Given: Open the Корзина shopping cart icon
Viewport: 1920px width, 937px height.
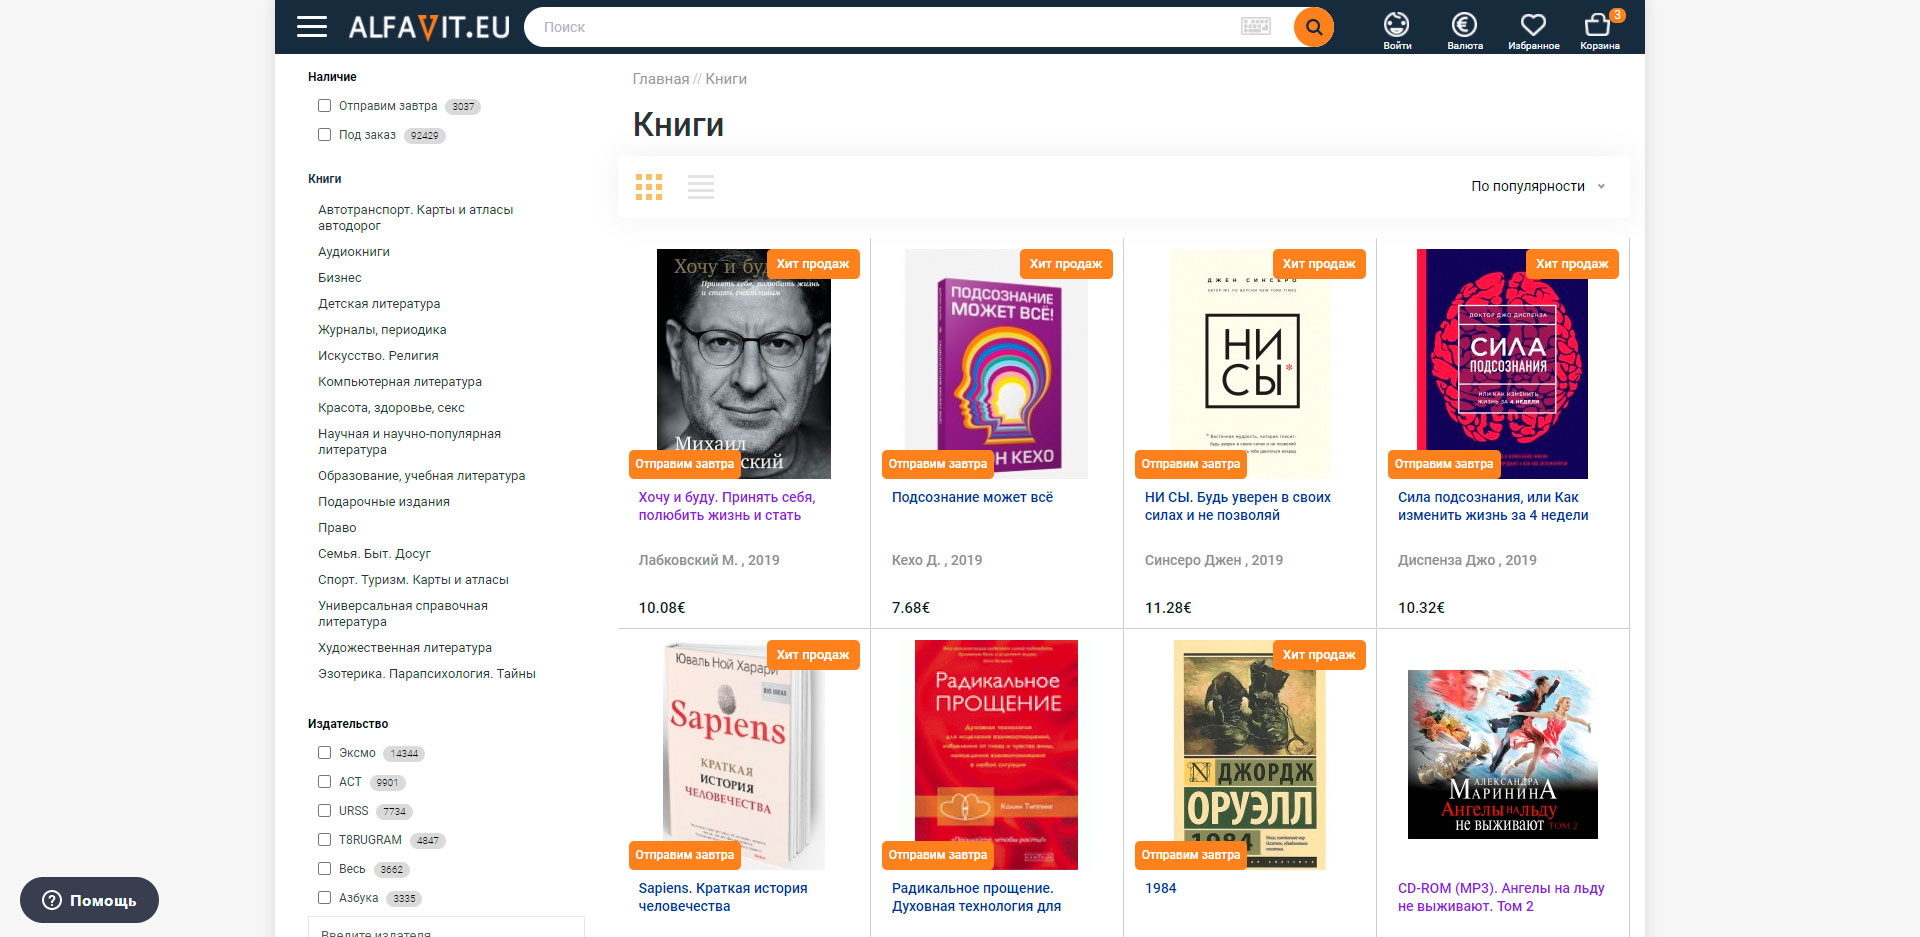Looking at the screenshot, I should pyautogui.click(x=1598, y=29).
